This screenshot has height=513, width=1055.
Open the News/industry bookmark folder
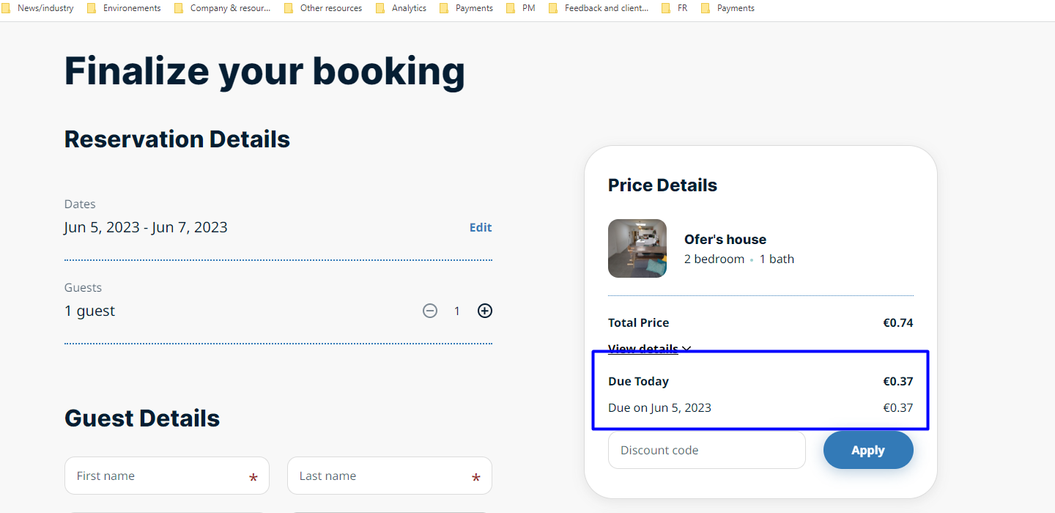point(38,8)
